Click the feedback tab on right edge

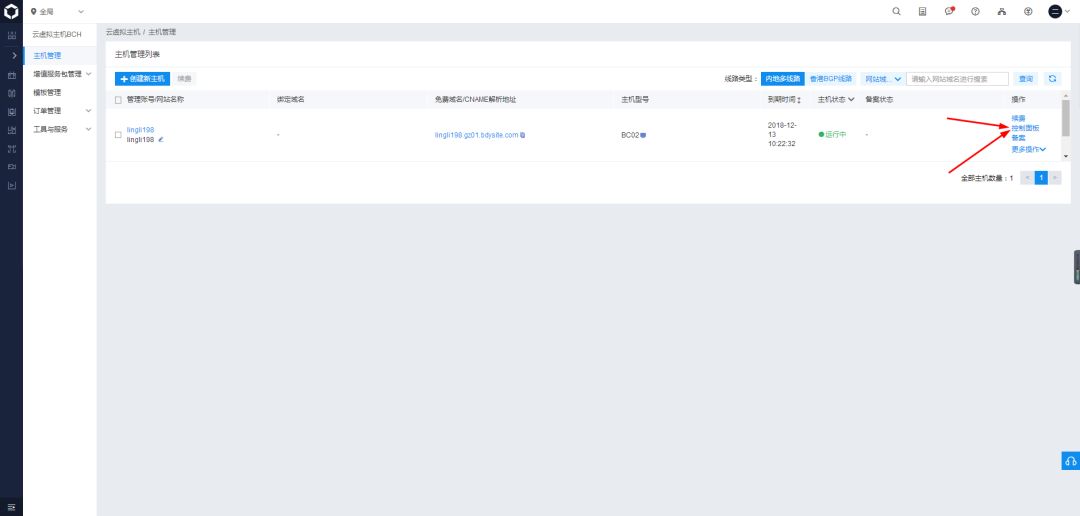click(x=1077, y=267)
